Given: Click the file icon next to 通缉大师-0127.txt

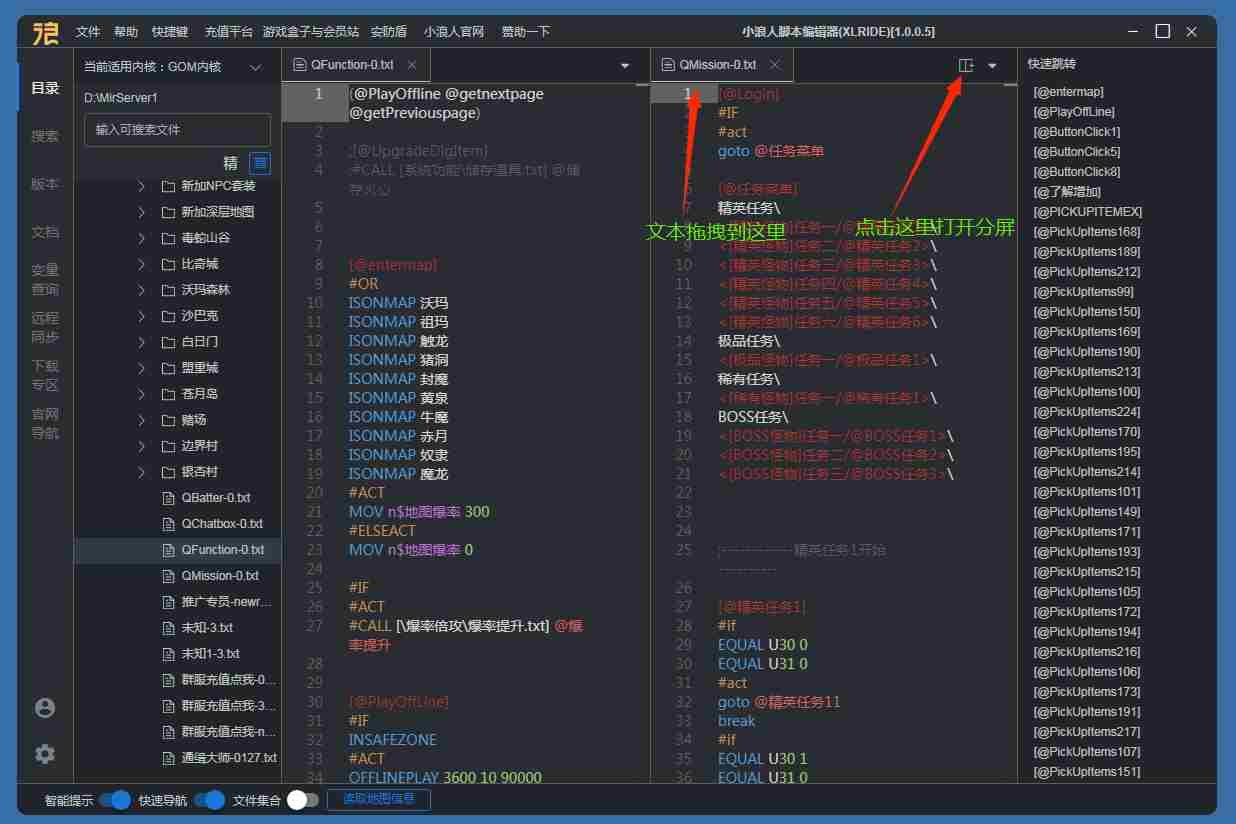Looking at the screenshot, I should pyautogui.click(x=168, y=758).
